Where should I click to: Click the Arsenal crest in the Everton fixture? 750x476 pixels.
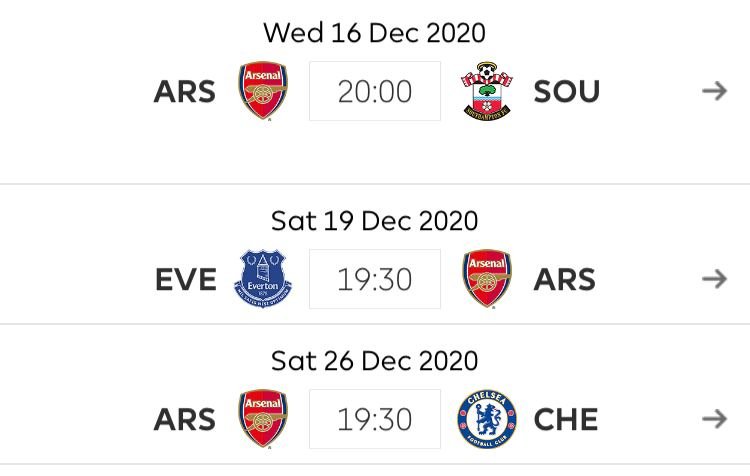point(487,278)
